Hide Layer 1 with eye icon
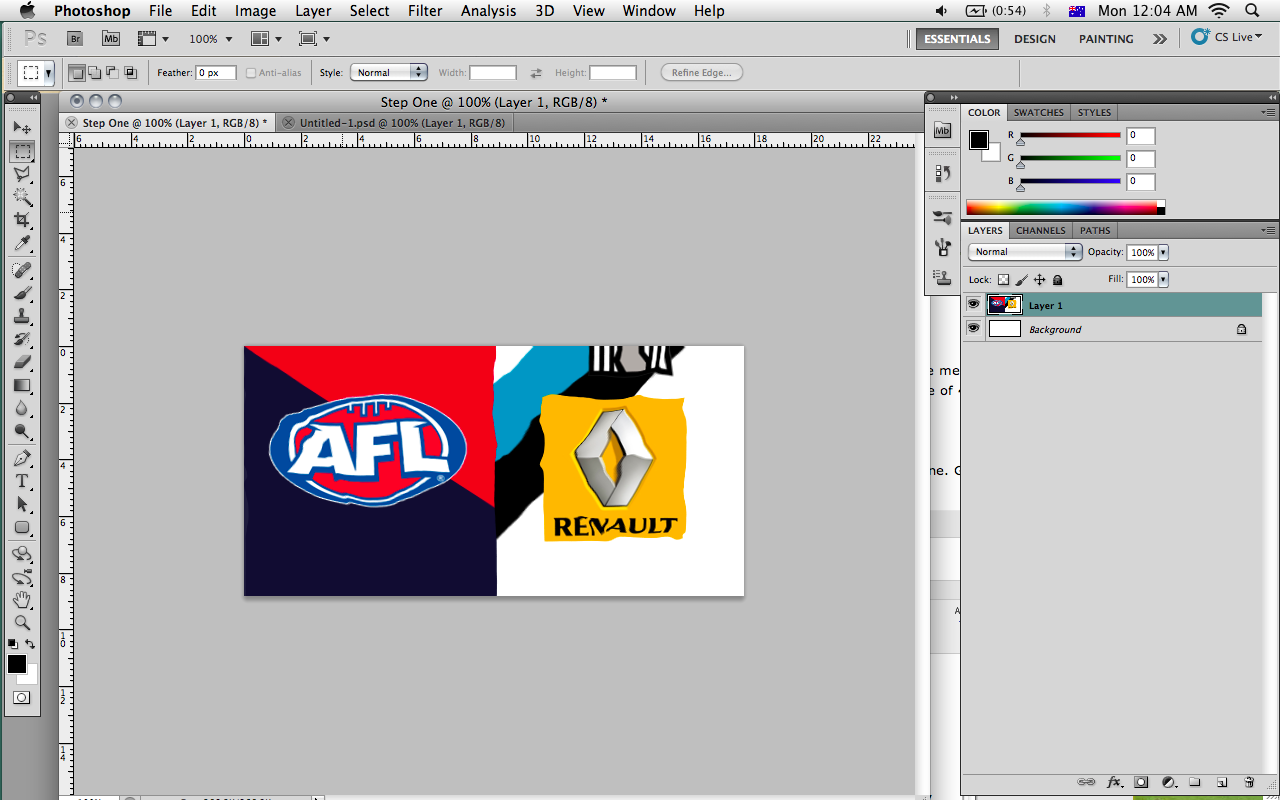 click(x=973, y=304)
